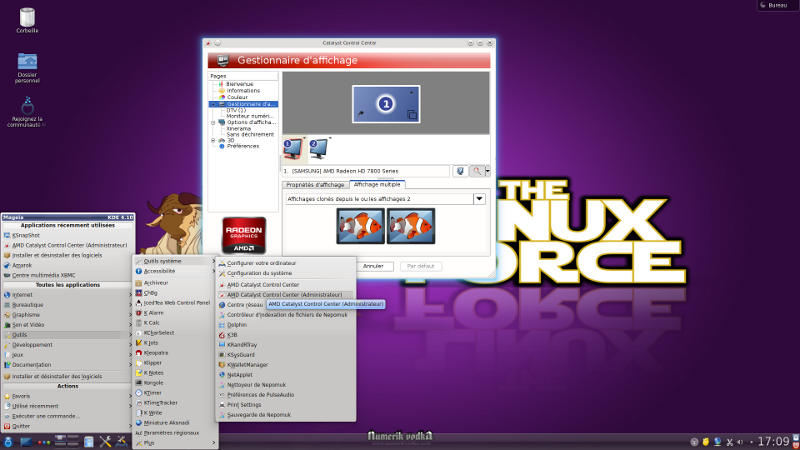Viewport: 800px width, 450px height.
Task: Open the Favoris submenu
Action: coord(68,396)
